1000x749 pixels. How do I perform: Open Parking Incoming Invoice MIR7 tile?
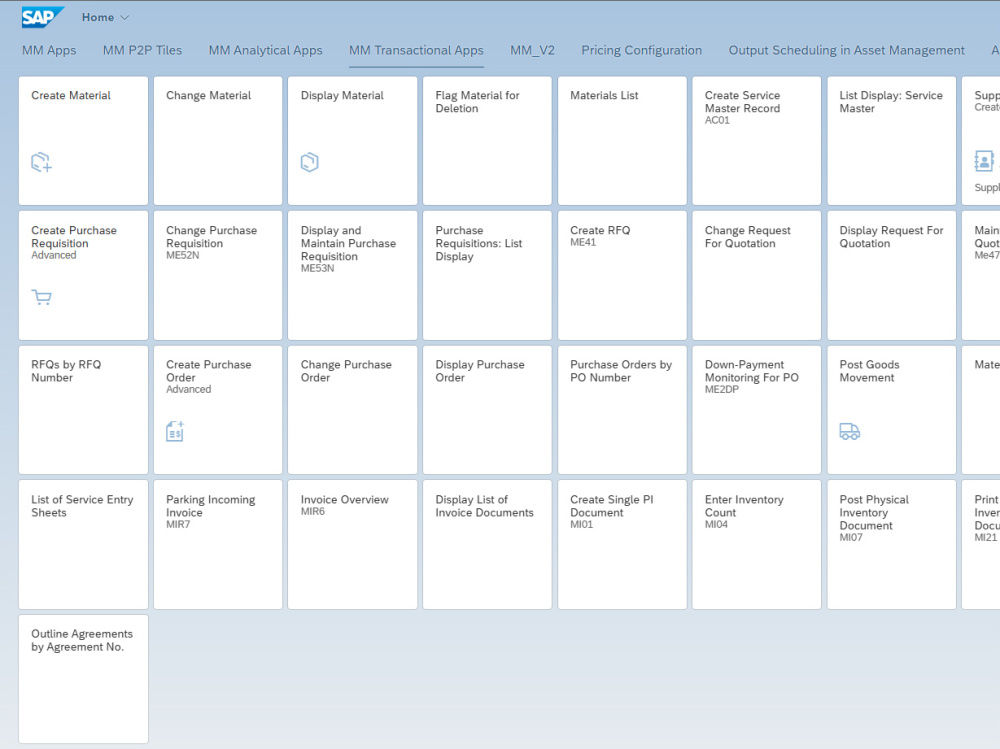tap(218, 545)
